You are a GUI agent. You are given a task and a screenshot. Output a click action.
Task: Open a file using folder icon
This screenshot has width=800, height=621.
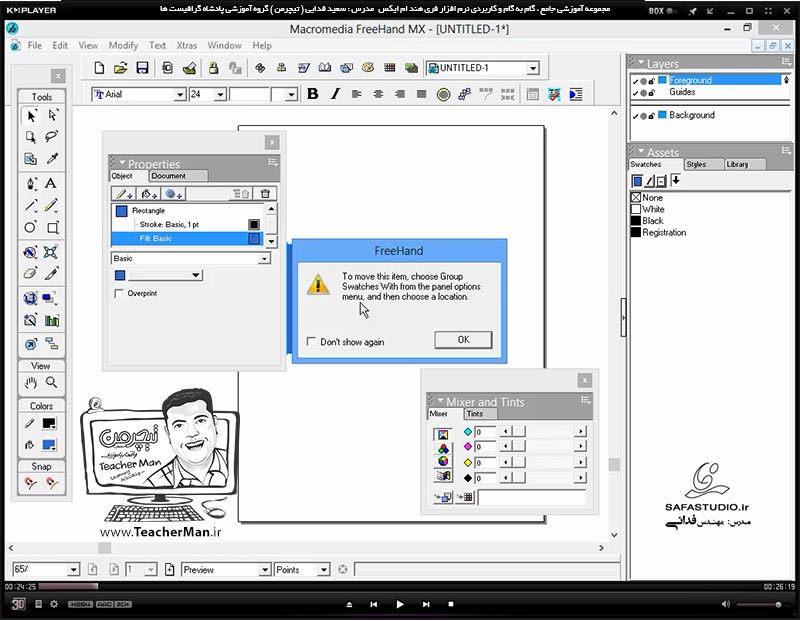(x=120, y=68)
